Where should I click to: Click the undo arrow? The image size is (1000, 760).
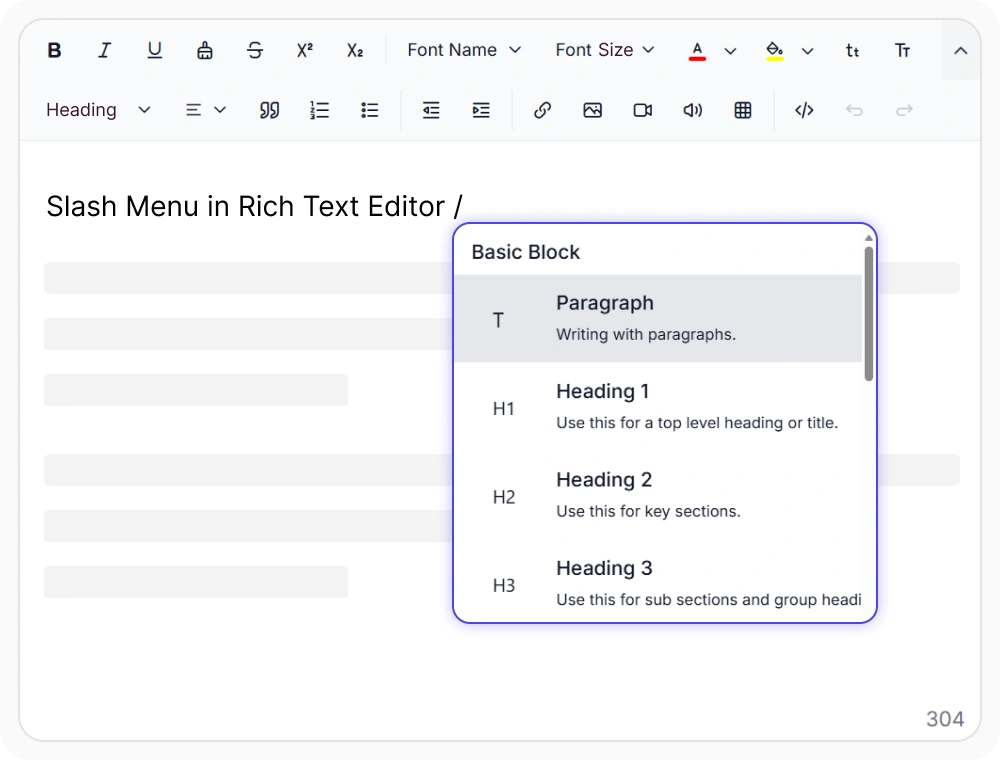(855, 110)
